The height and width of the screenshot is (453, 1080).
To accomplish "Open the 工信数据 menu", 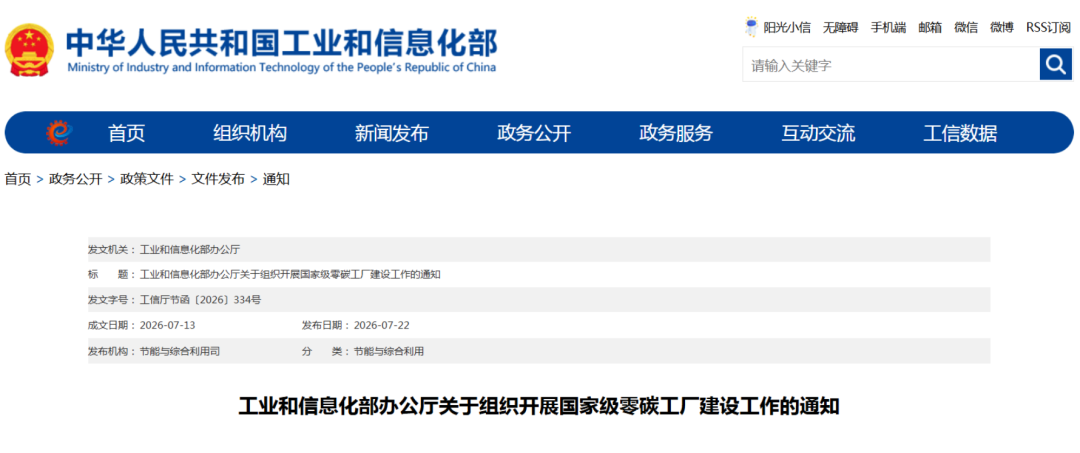I will click(x=960, y=133).
